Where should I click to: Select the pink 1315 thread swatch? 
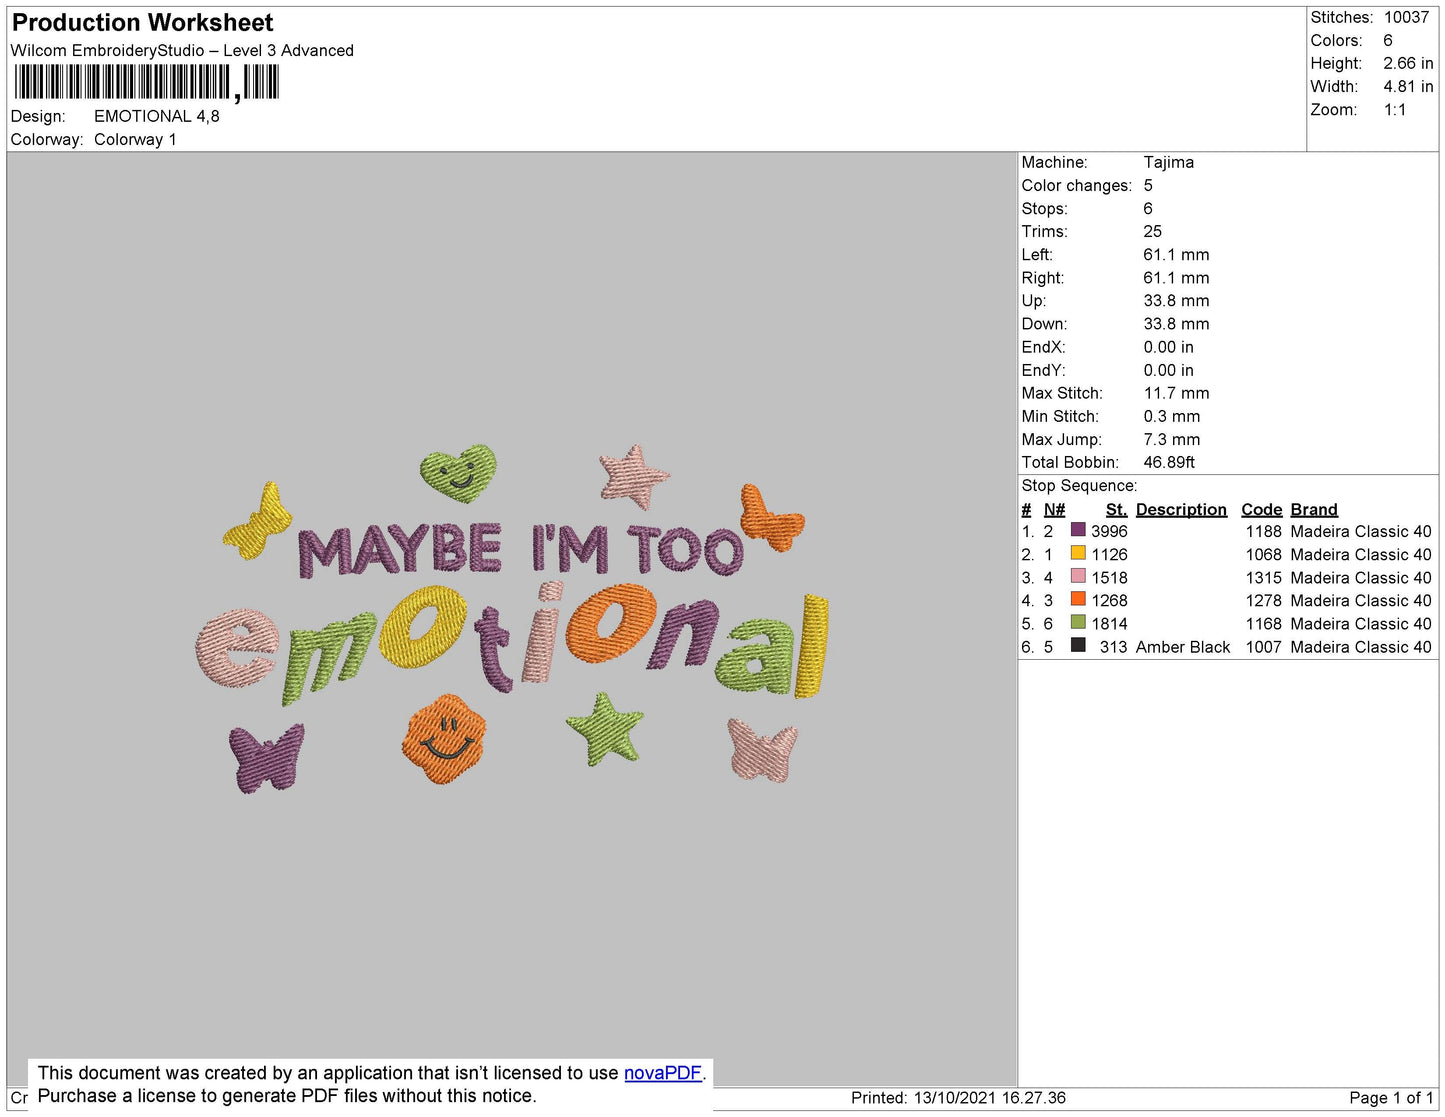(x=1078, y=576)
